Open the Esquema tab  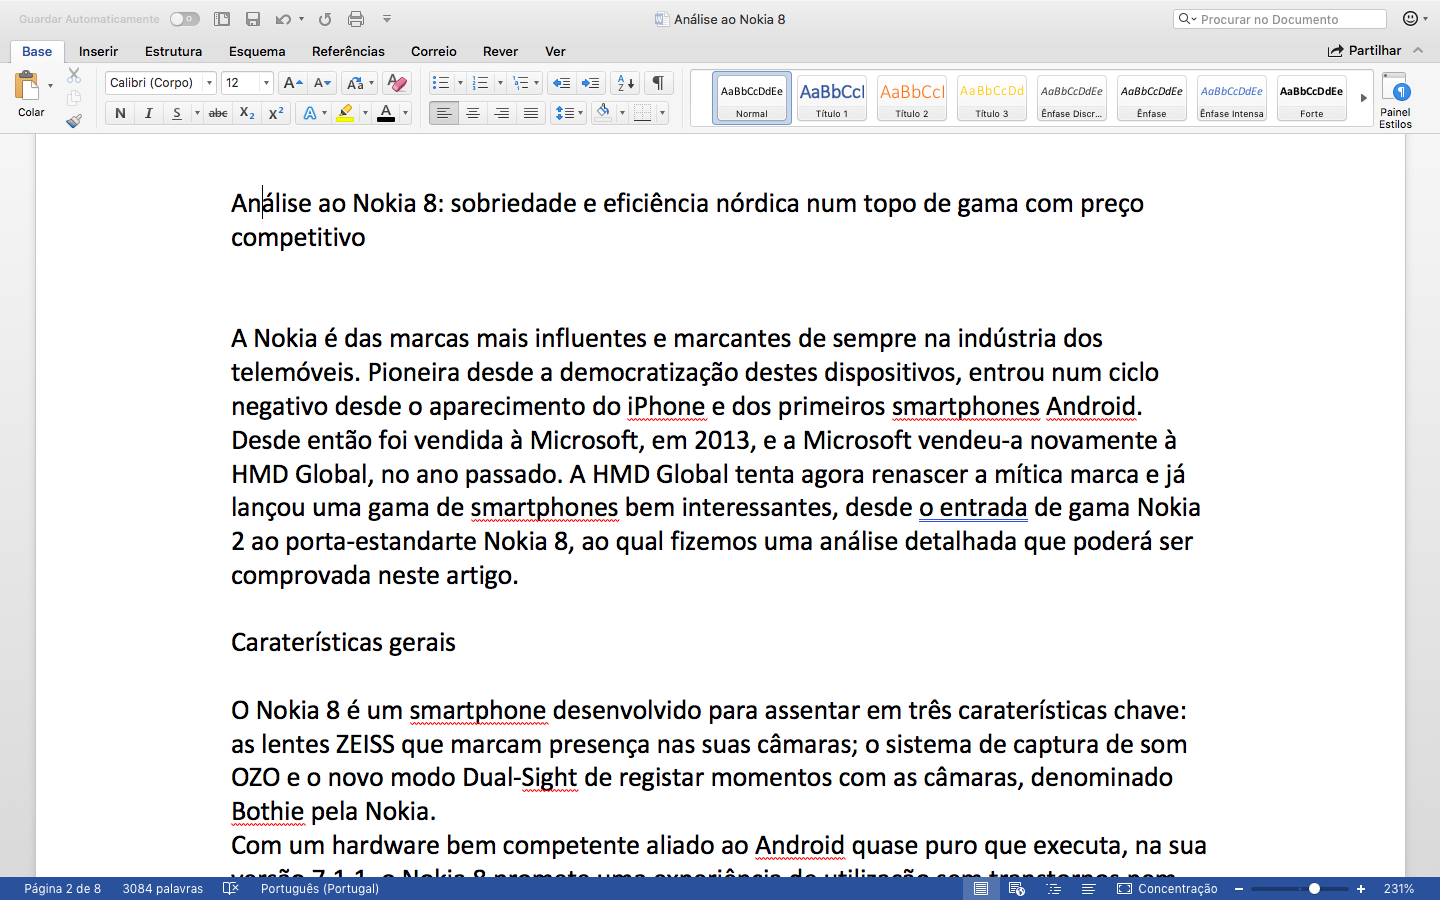257,51
